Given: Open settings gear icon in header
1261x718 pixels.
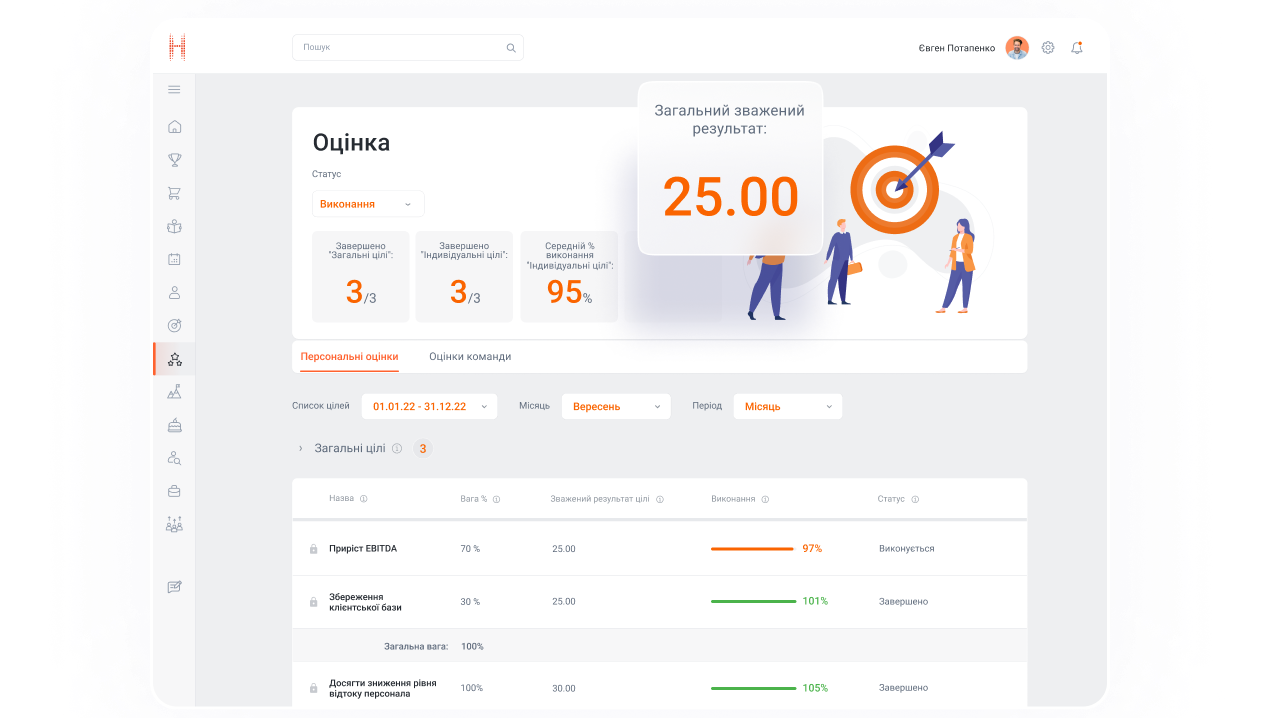Looking at the screenshot, I should point(1048,48).
